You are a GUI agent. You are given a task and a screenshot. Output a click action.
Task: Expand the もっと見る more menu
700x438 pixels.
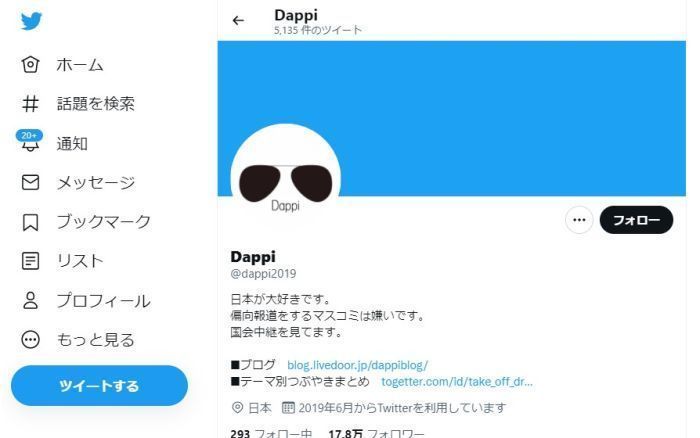point(30,340)
